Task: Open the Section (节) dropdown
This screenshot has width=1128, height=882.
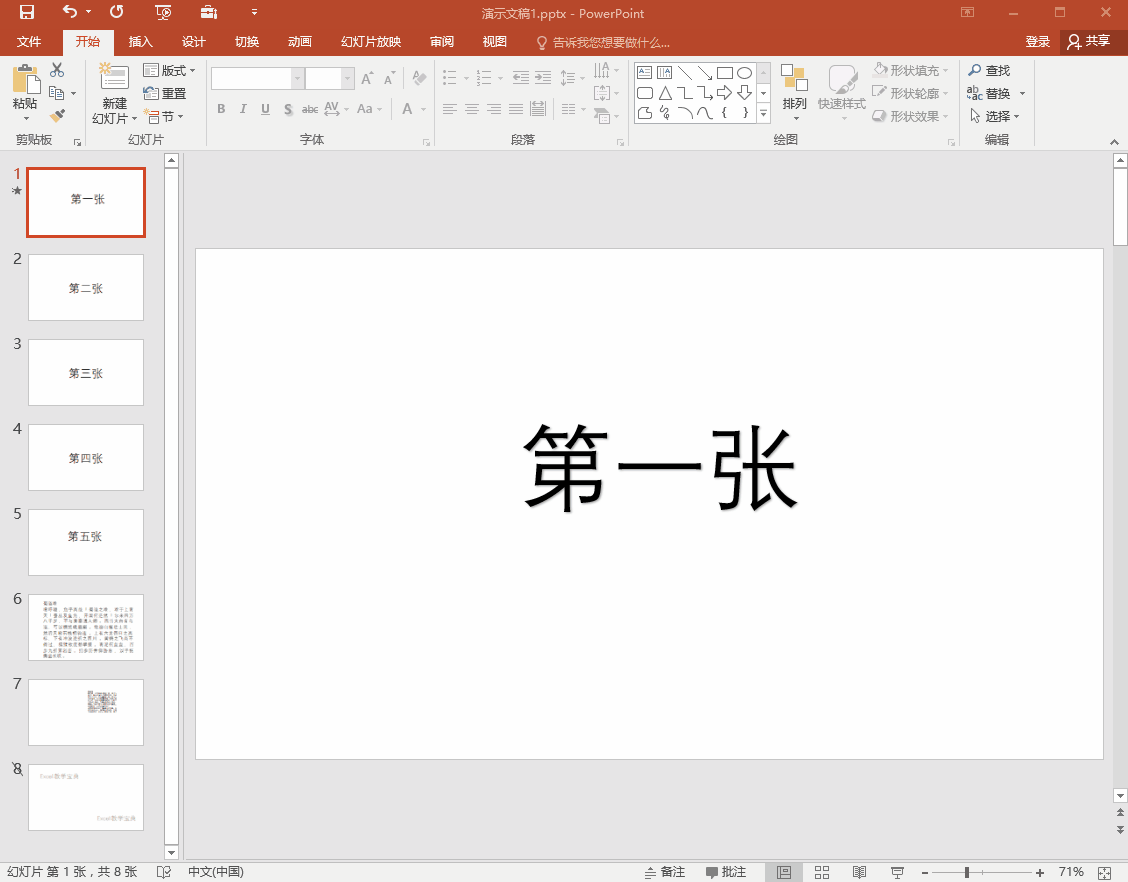Action: (163, 116)
